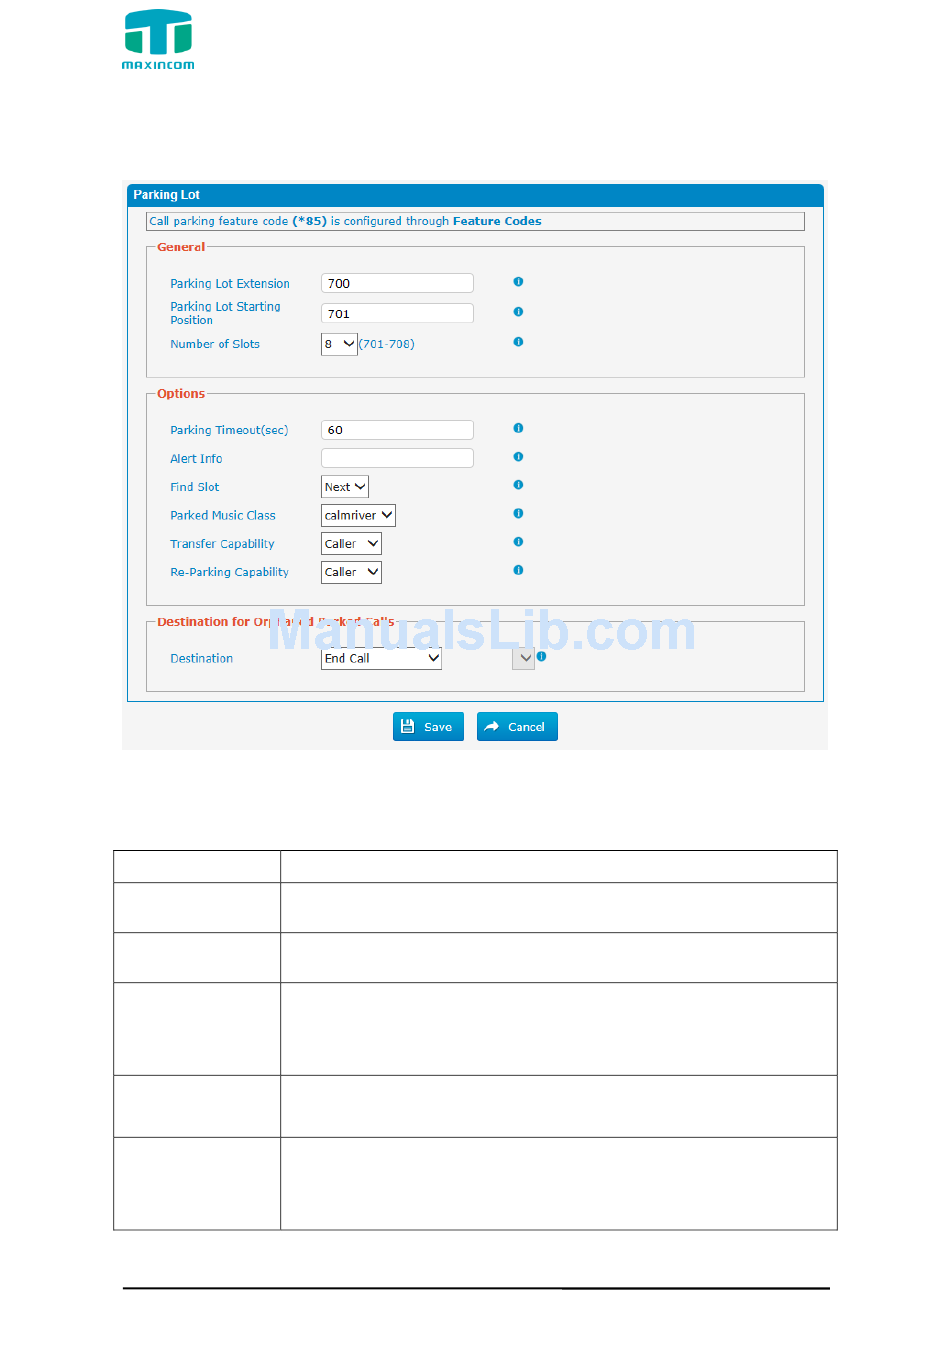Click the Parked Music Class label
Image resolution: width=950 pixels, height=1369 pixels.
click(223, 516)
